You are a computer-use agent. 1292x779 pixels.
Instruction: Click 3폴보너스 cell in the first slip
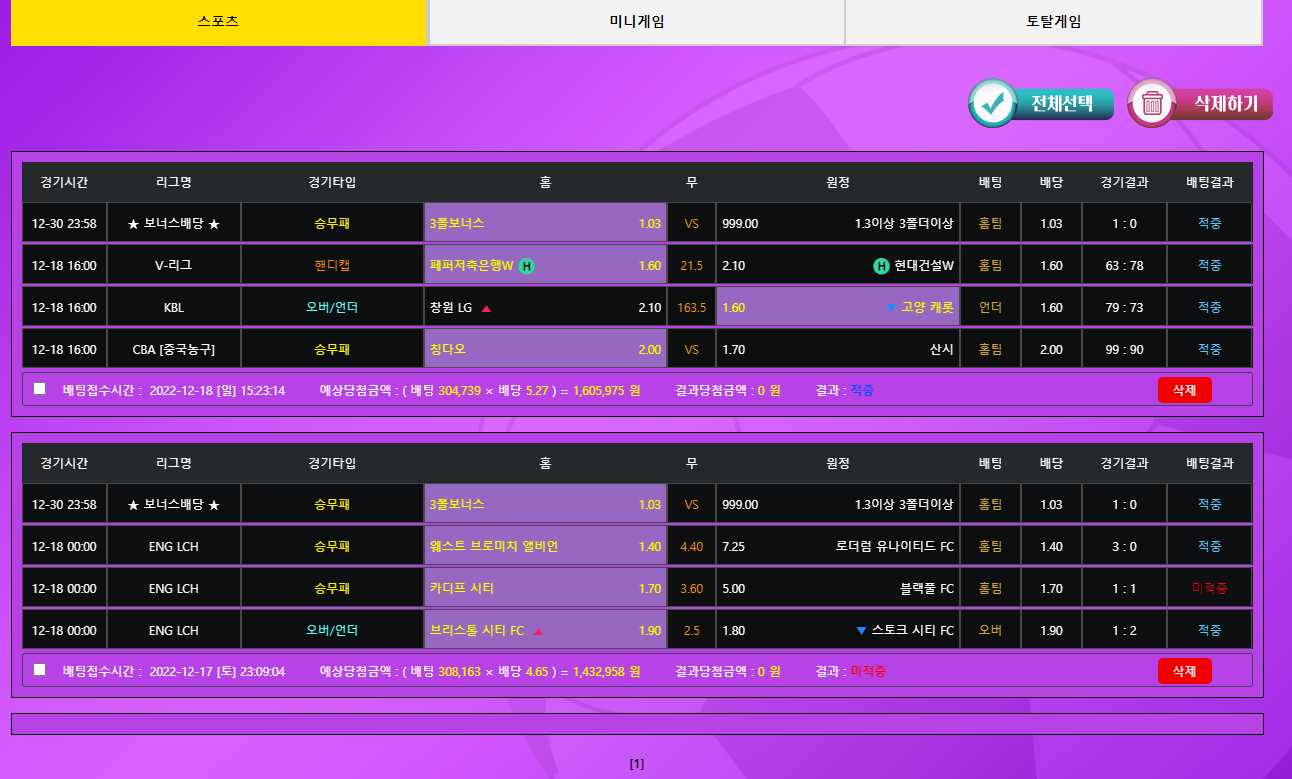click(545, 223)
